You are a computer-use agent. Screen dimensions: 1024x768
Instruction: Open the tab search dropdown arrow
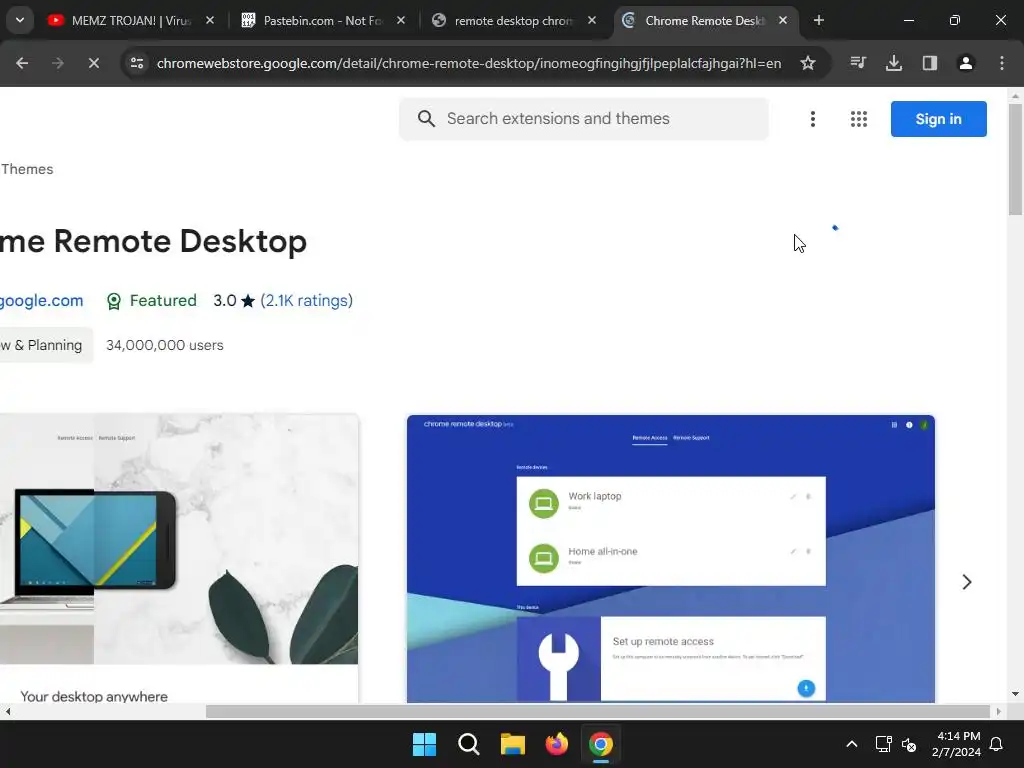(x=20, y=20)
